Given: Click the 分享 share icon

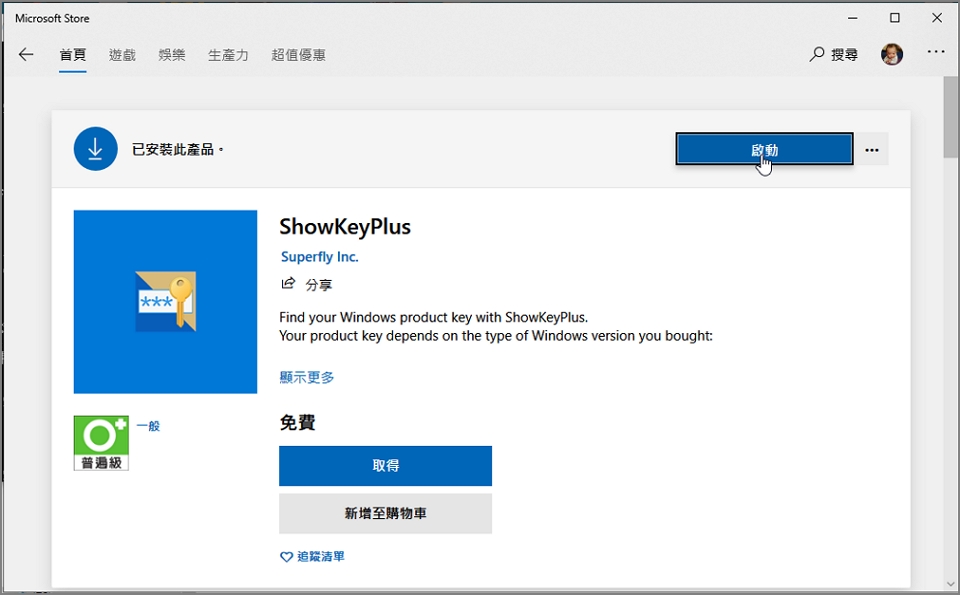Looking at the screenshot, I should pyautogui.click(x=290, y=284).
